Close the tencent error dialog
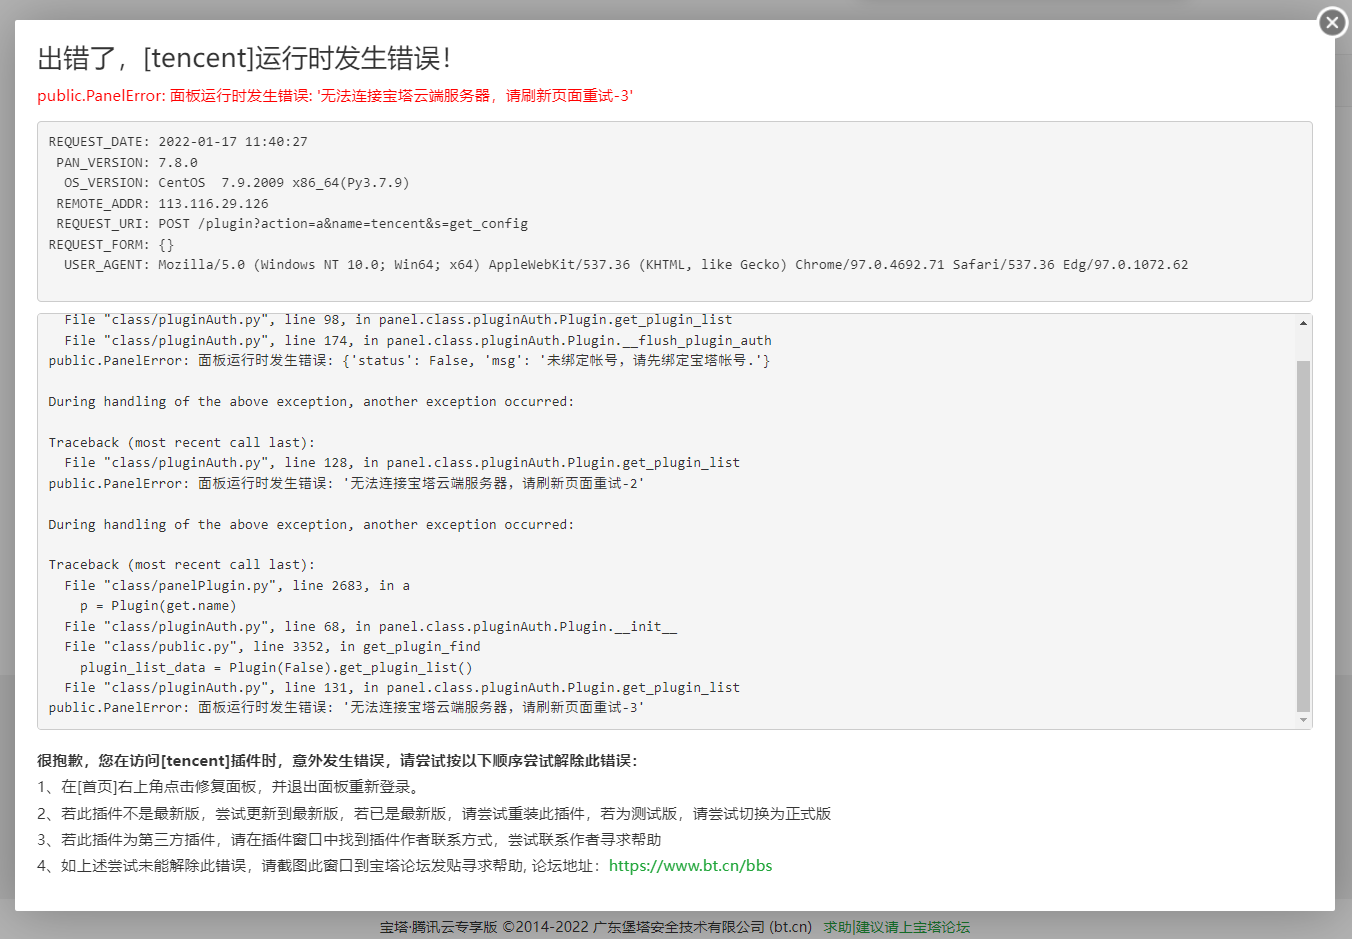 (1332, 21)
